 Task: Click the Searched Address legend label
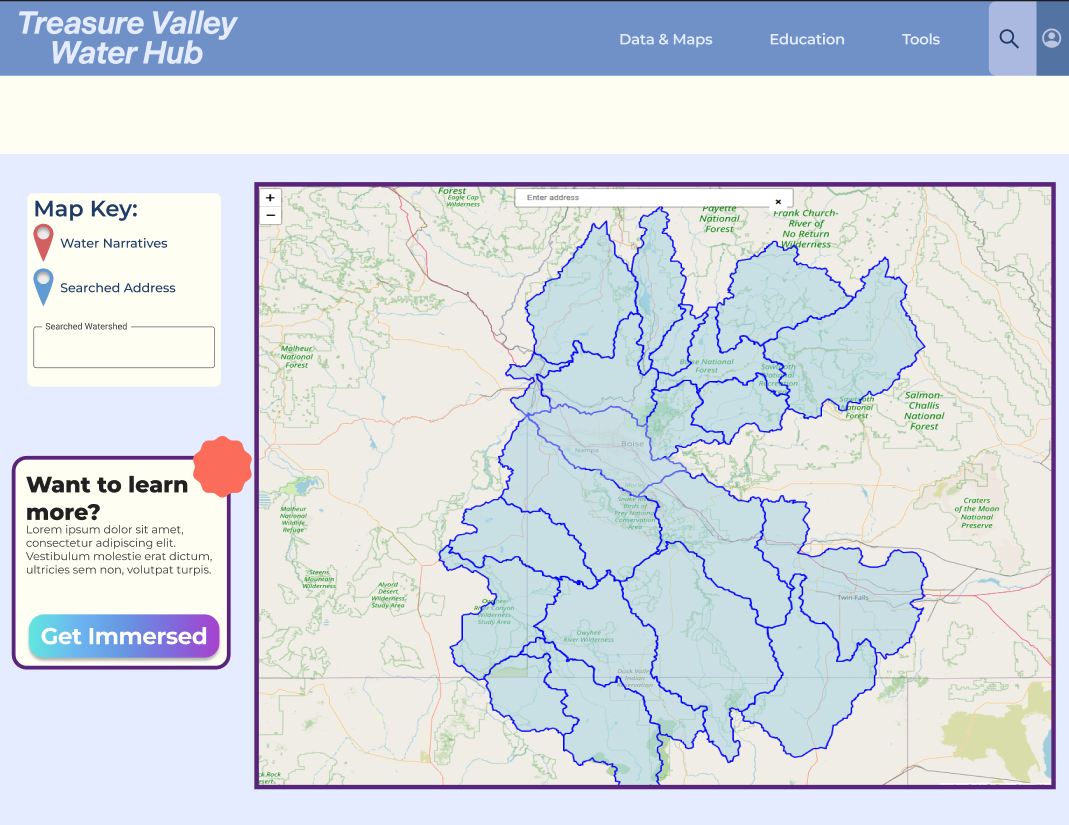118,288
